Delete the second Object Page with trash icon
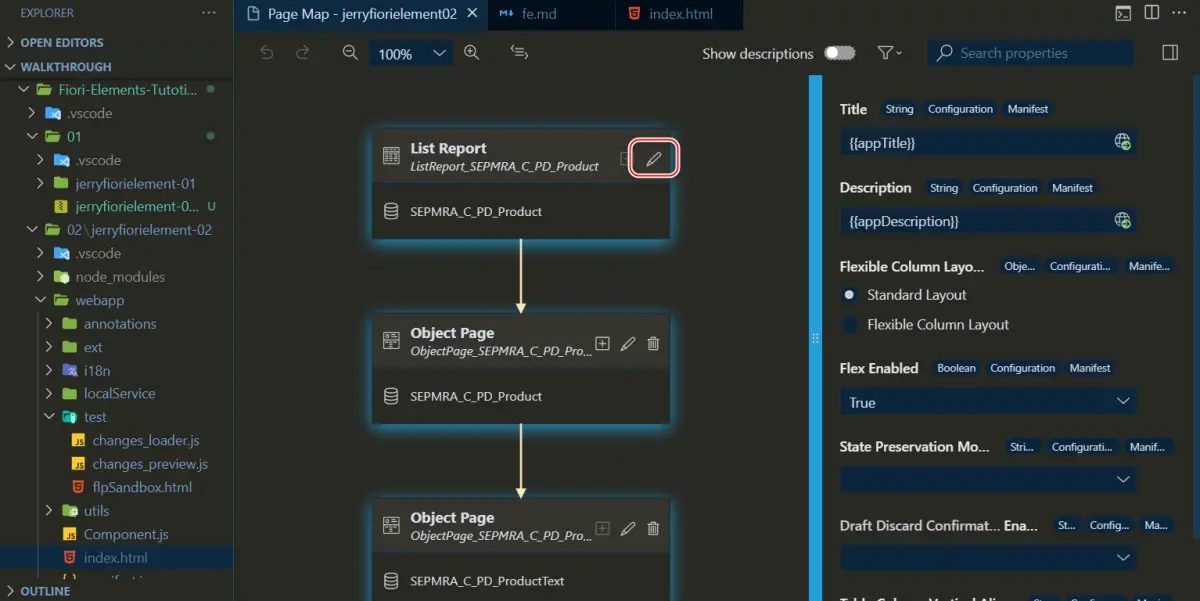 point(653,528)
